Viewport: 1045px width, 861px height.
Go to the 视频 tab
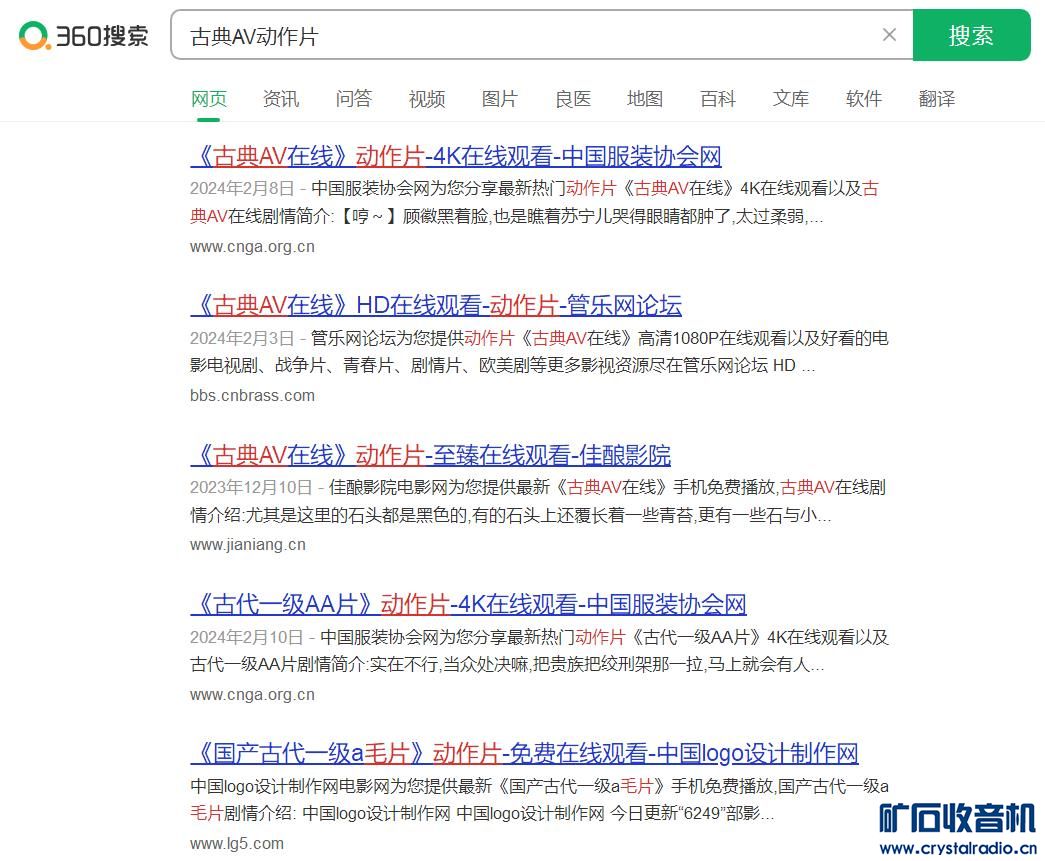[x=427, y=99]
